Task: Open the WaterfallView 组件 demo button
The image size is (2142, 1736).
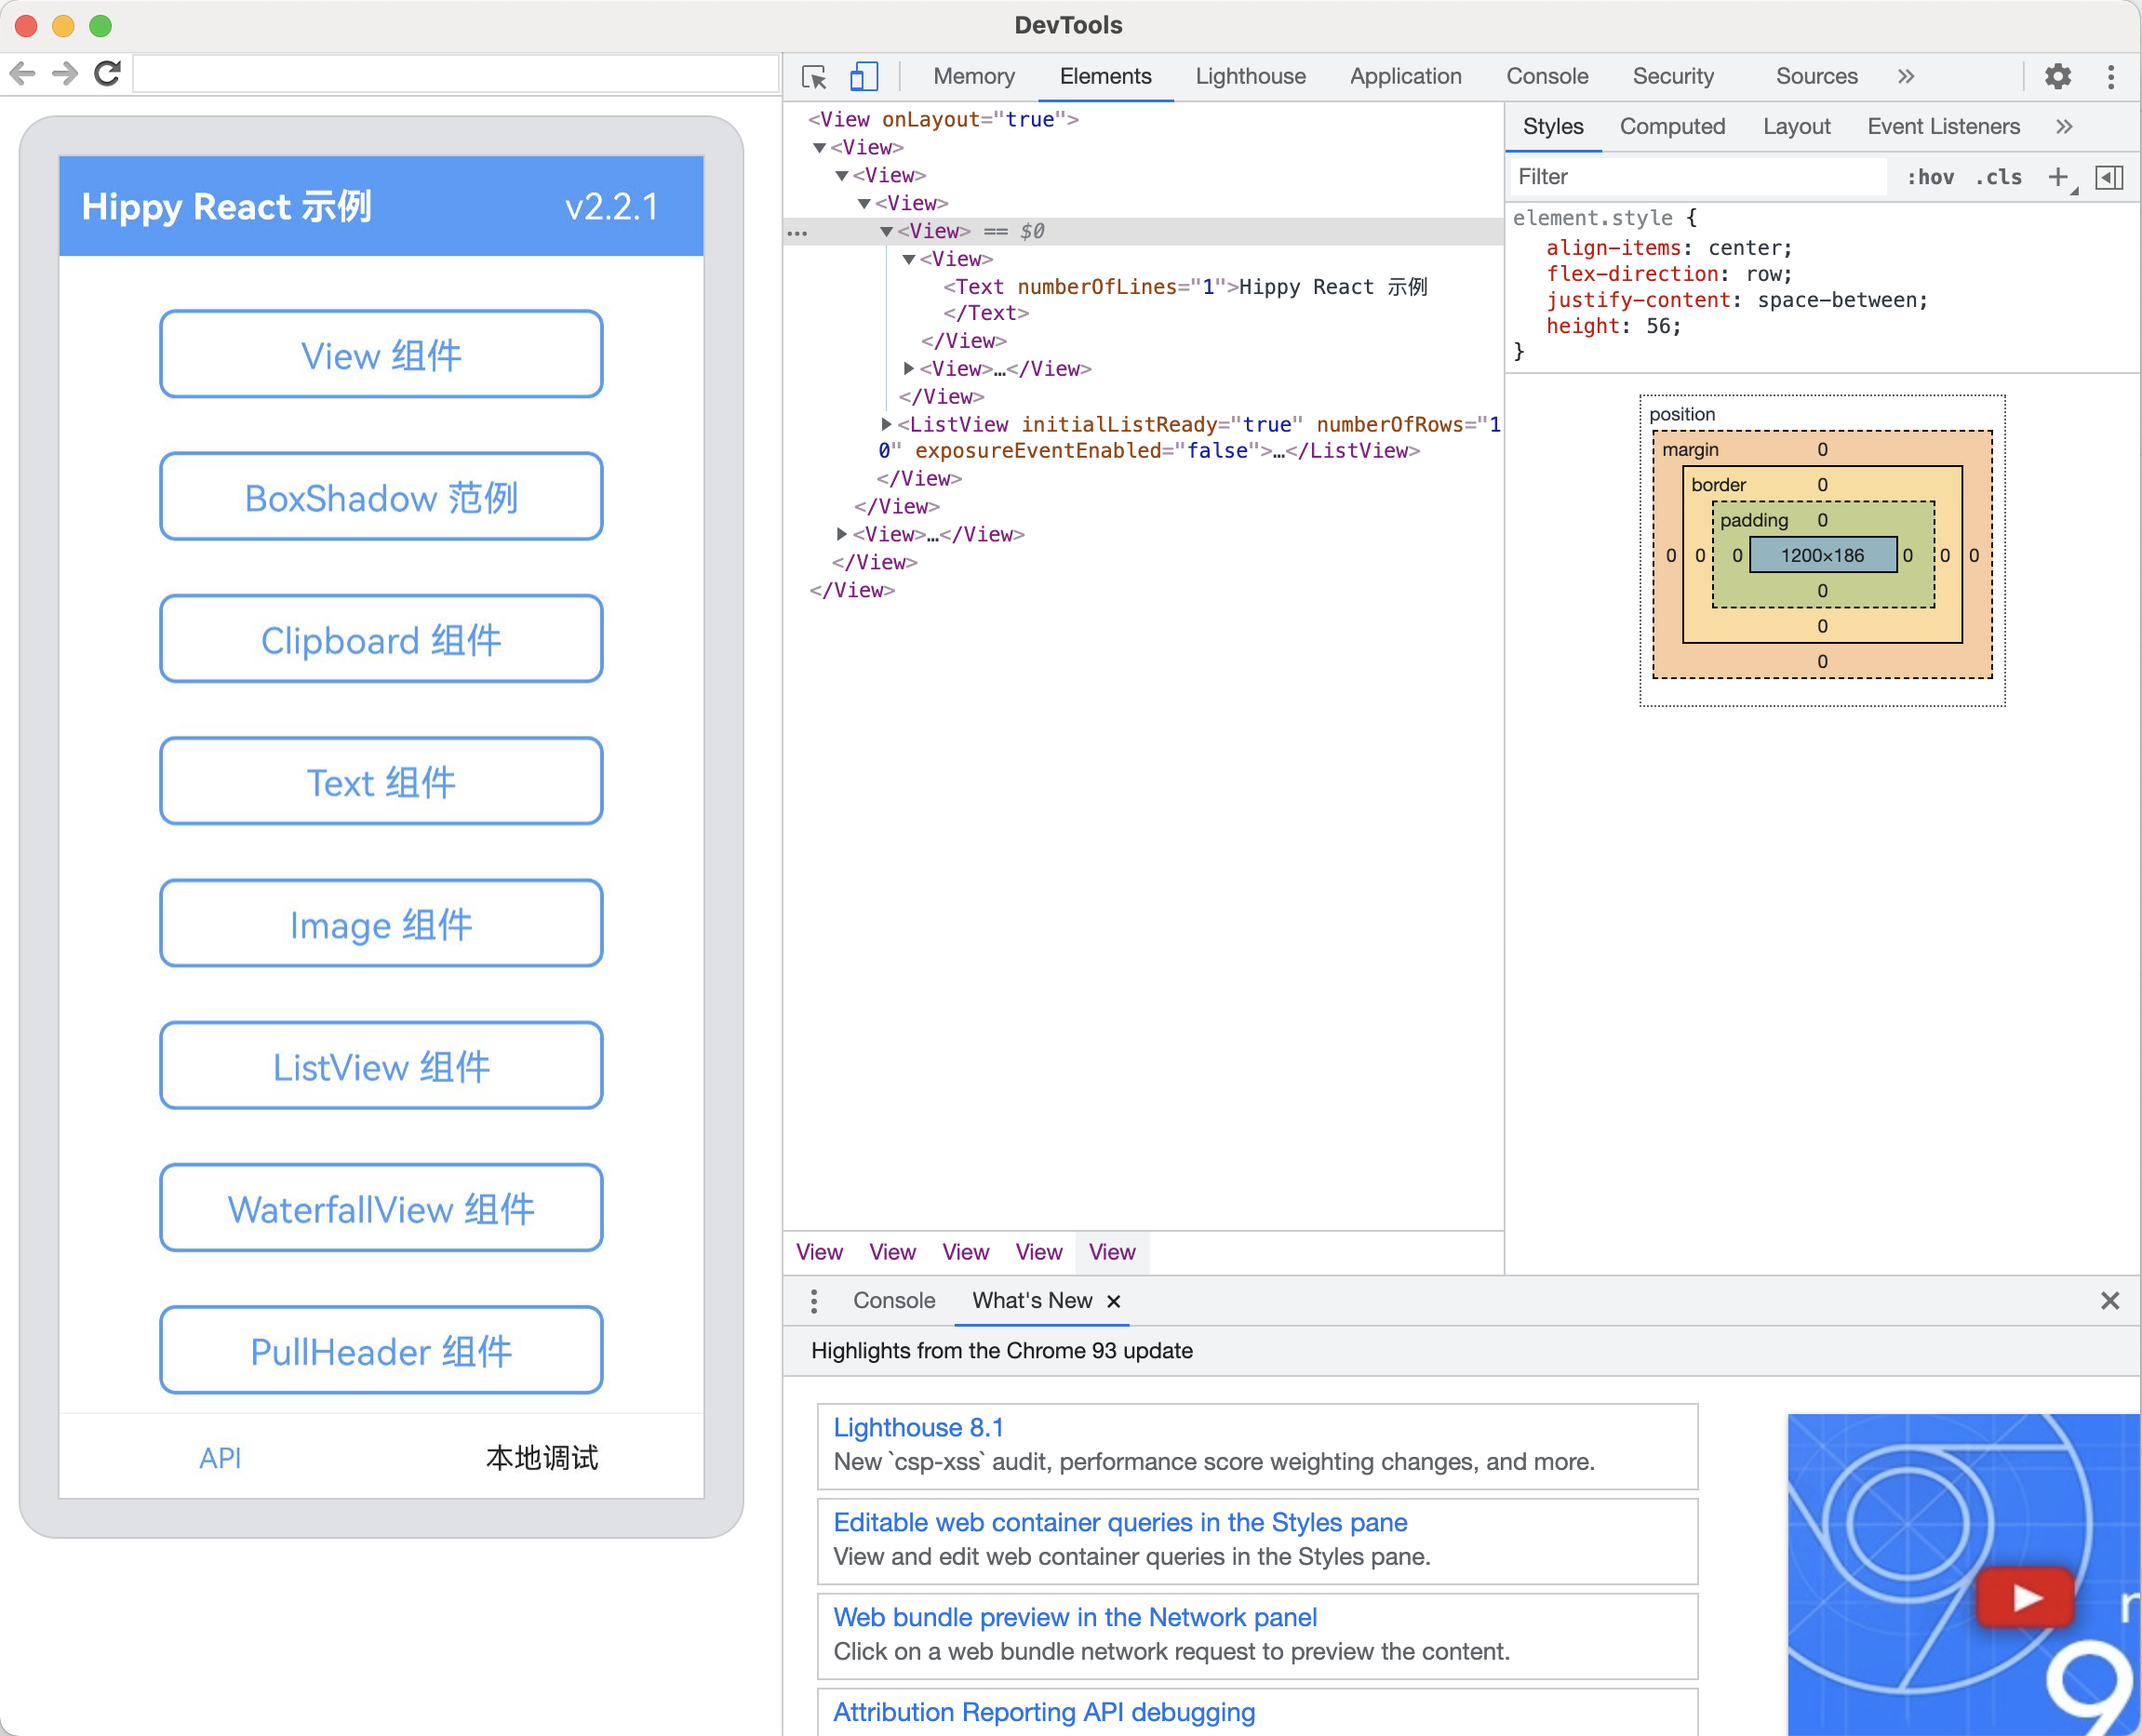Action: pyautogui.click(x=381, y=1208)
